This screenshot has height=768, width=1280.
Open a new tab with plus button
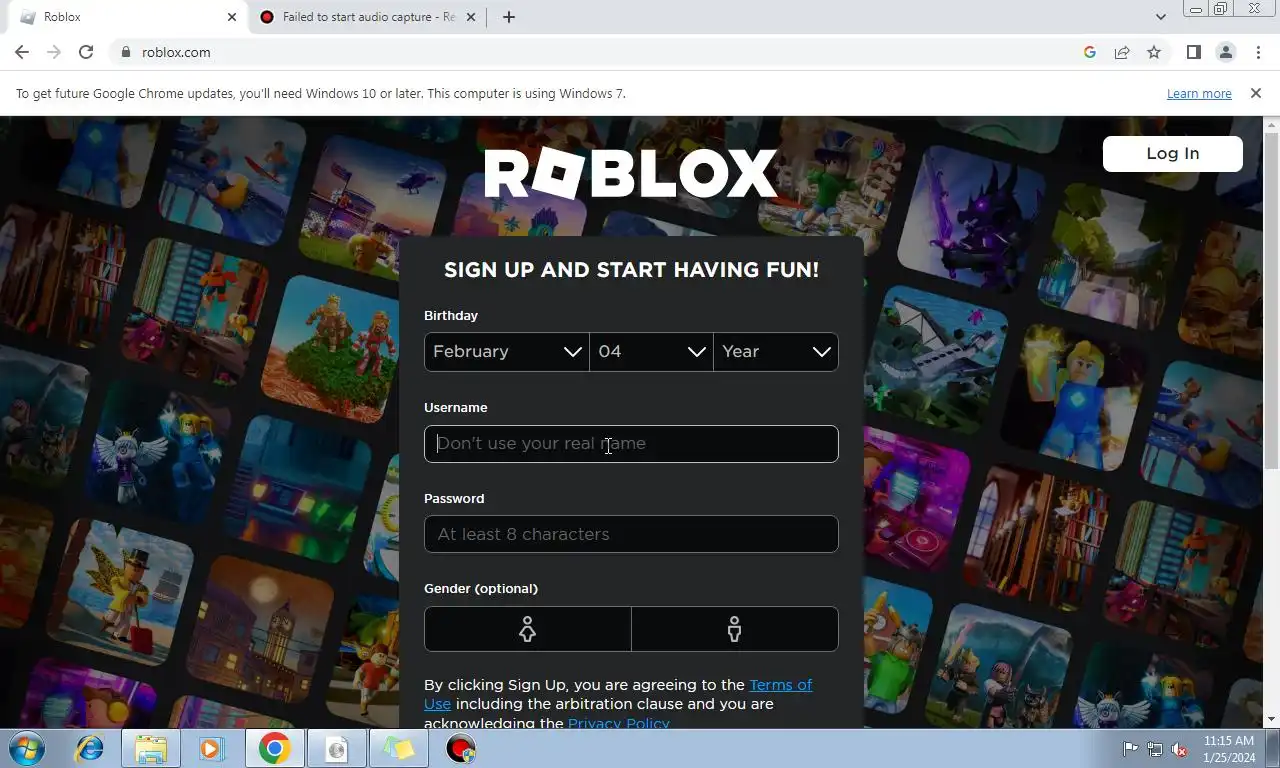pyautogui.click(x=508, y=17)
